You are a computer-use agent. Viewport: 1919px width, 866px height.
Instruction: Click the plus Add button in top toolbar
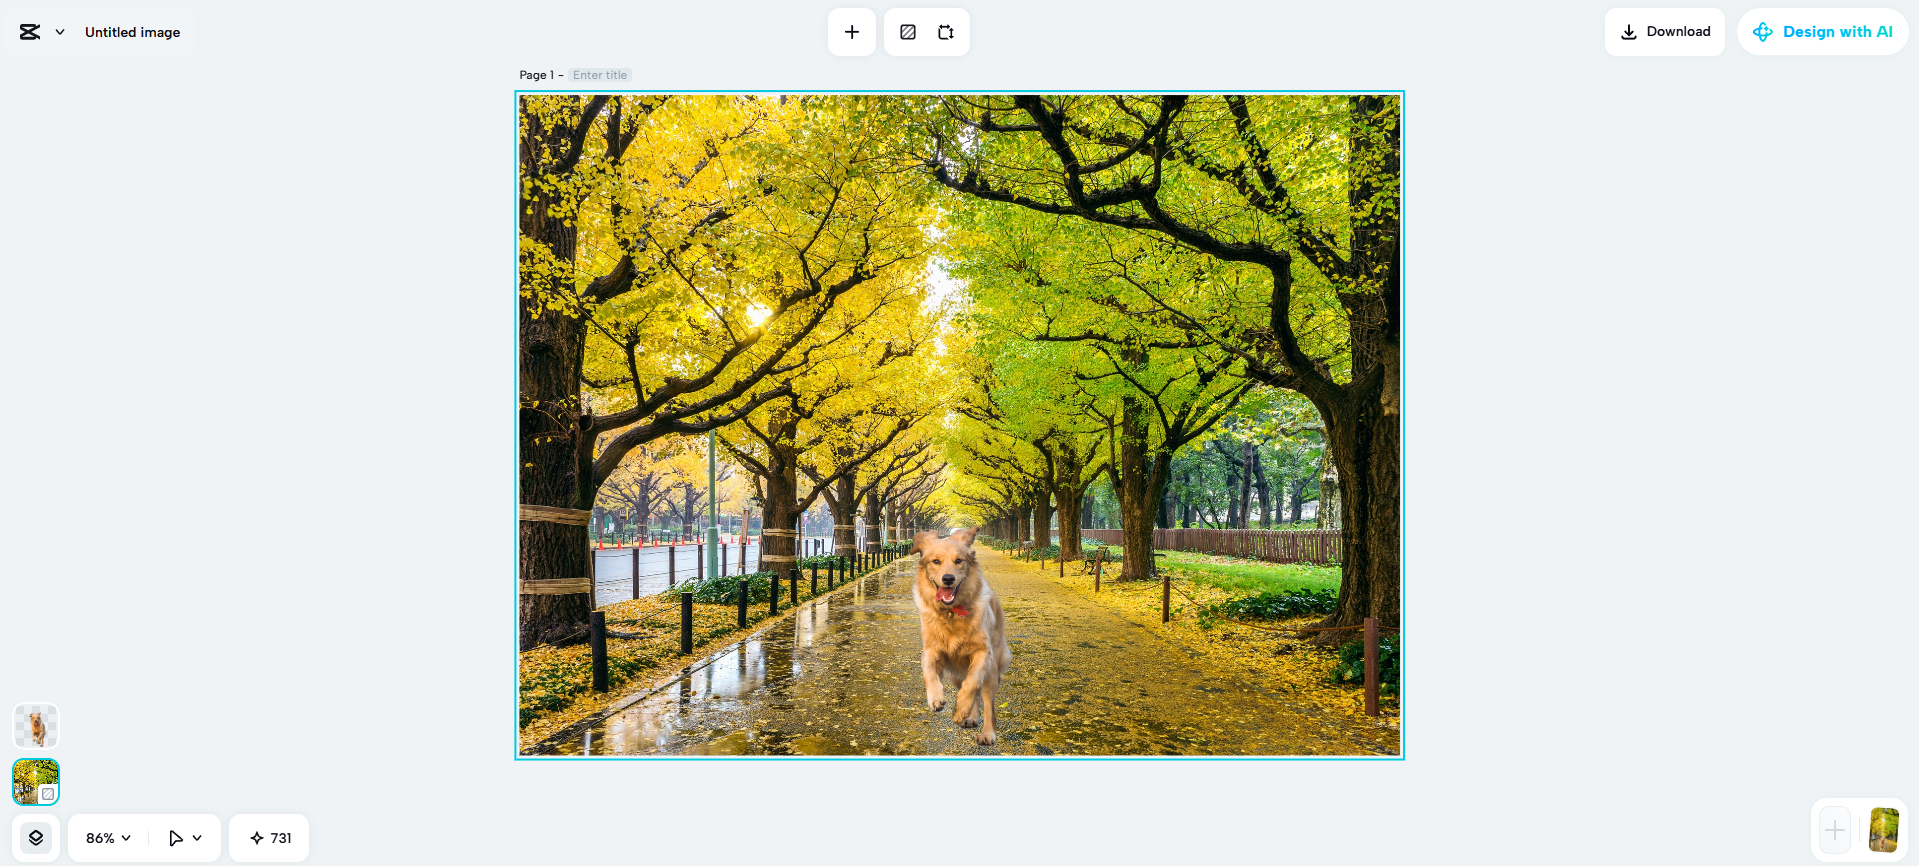point(852,32)
